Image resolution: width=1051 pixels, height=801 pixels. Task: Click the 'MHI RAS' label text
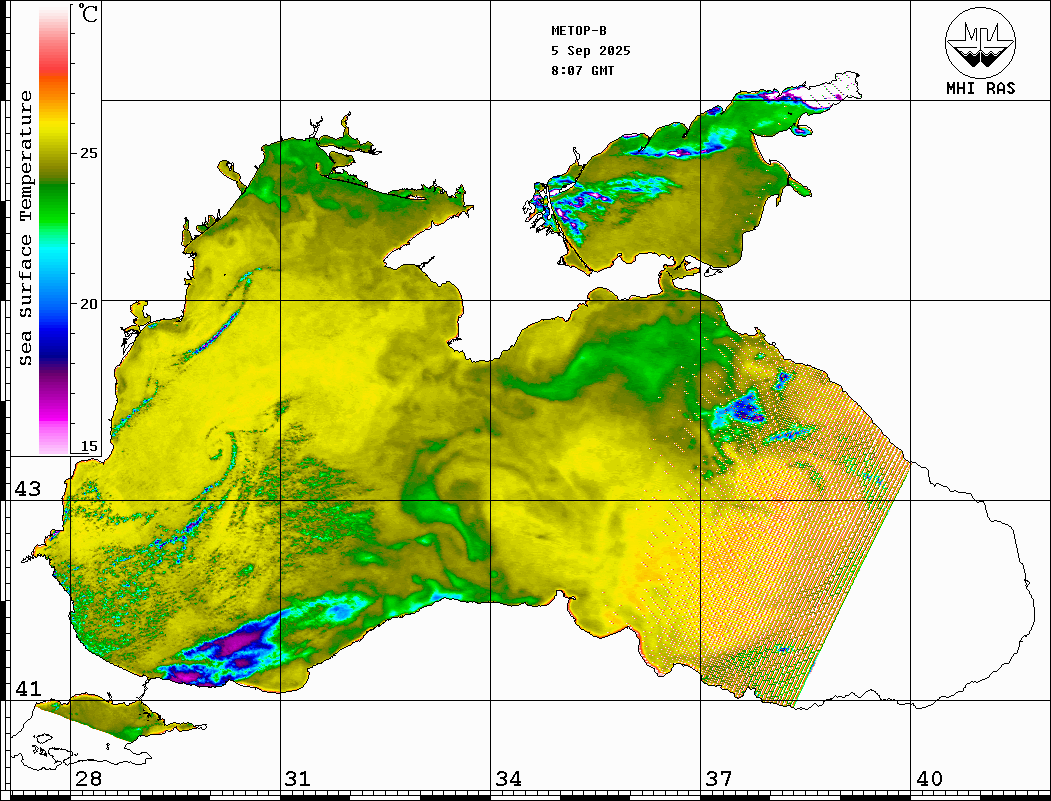(981, 88)
